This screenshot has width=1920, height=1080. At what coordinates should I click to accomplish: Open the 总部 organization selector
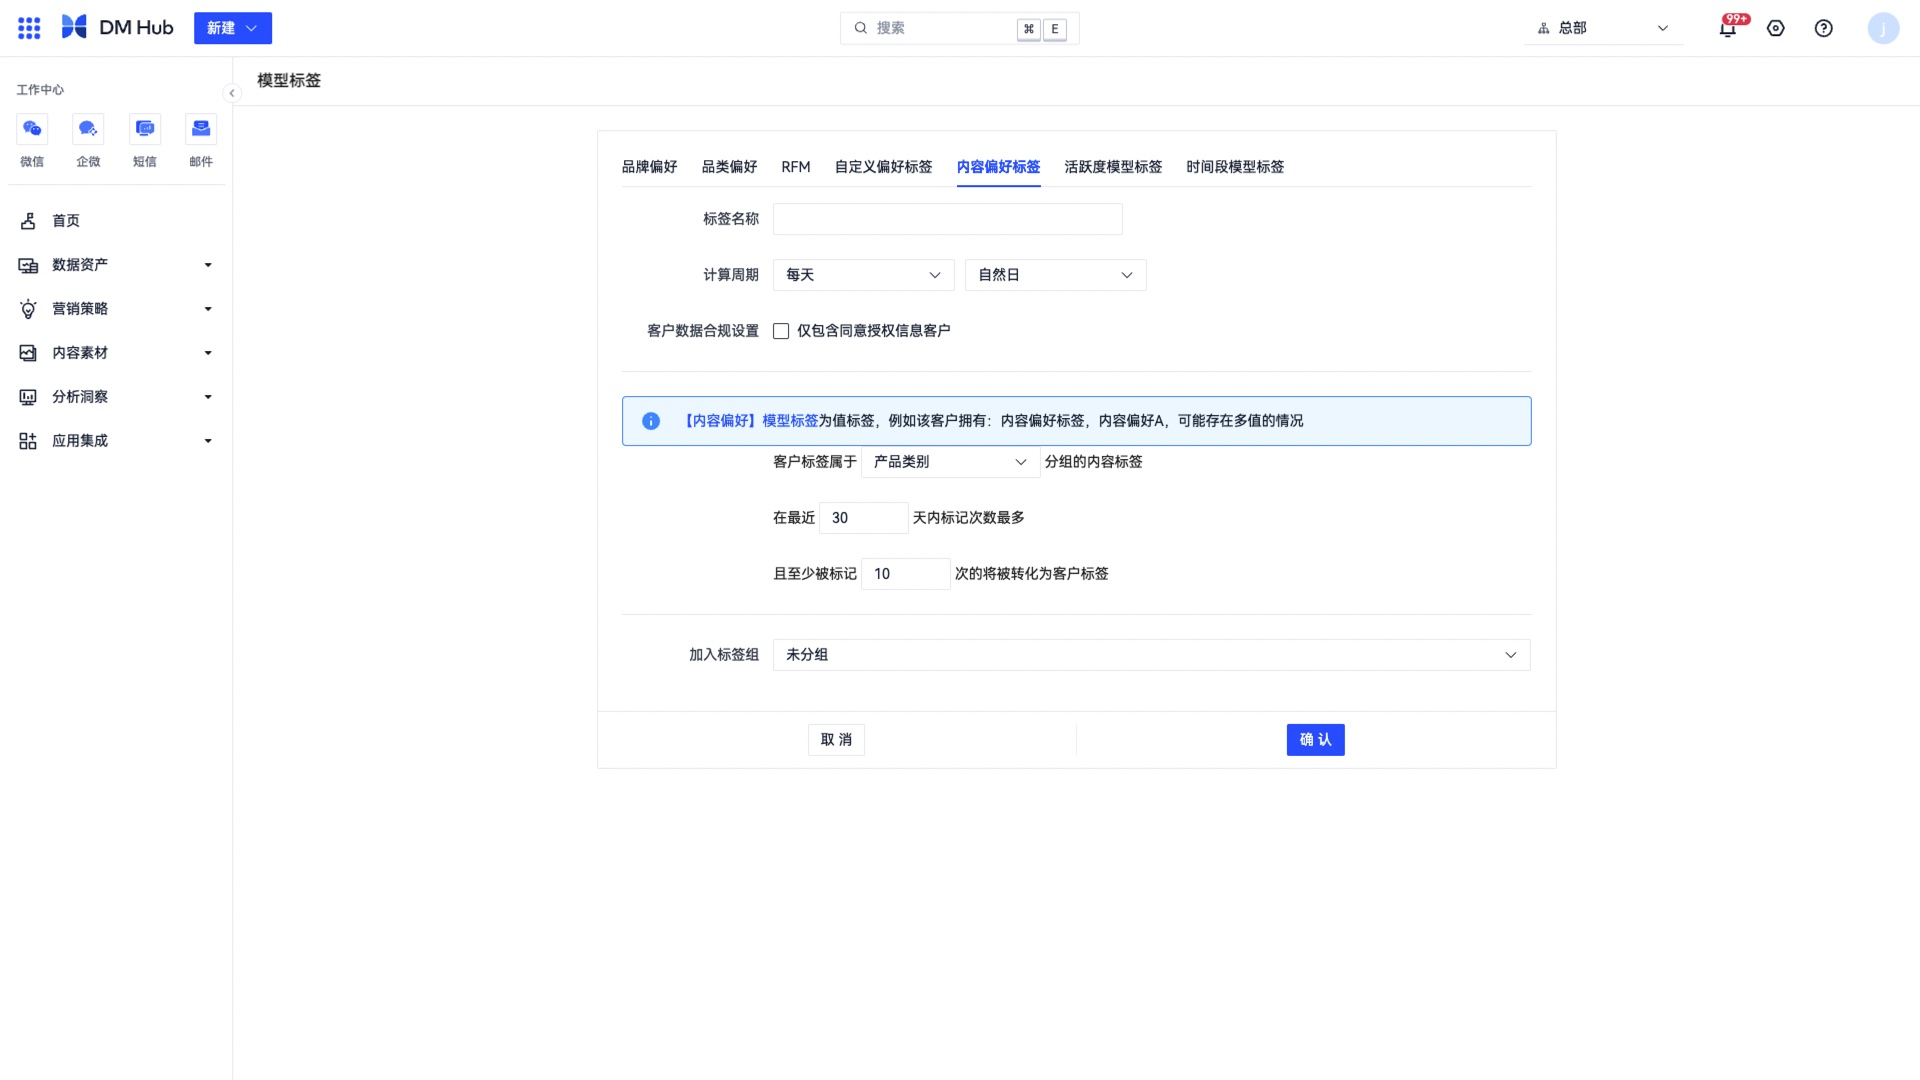tap(1603, 28)
